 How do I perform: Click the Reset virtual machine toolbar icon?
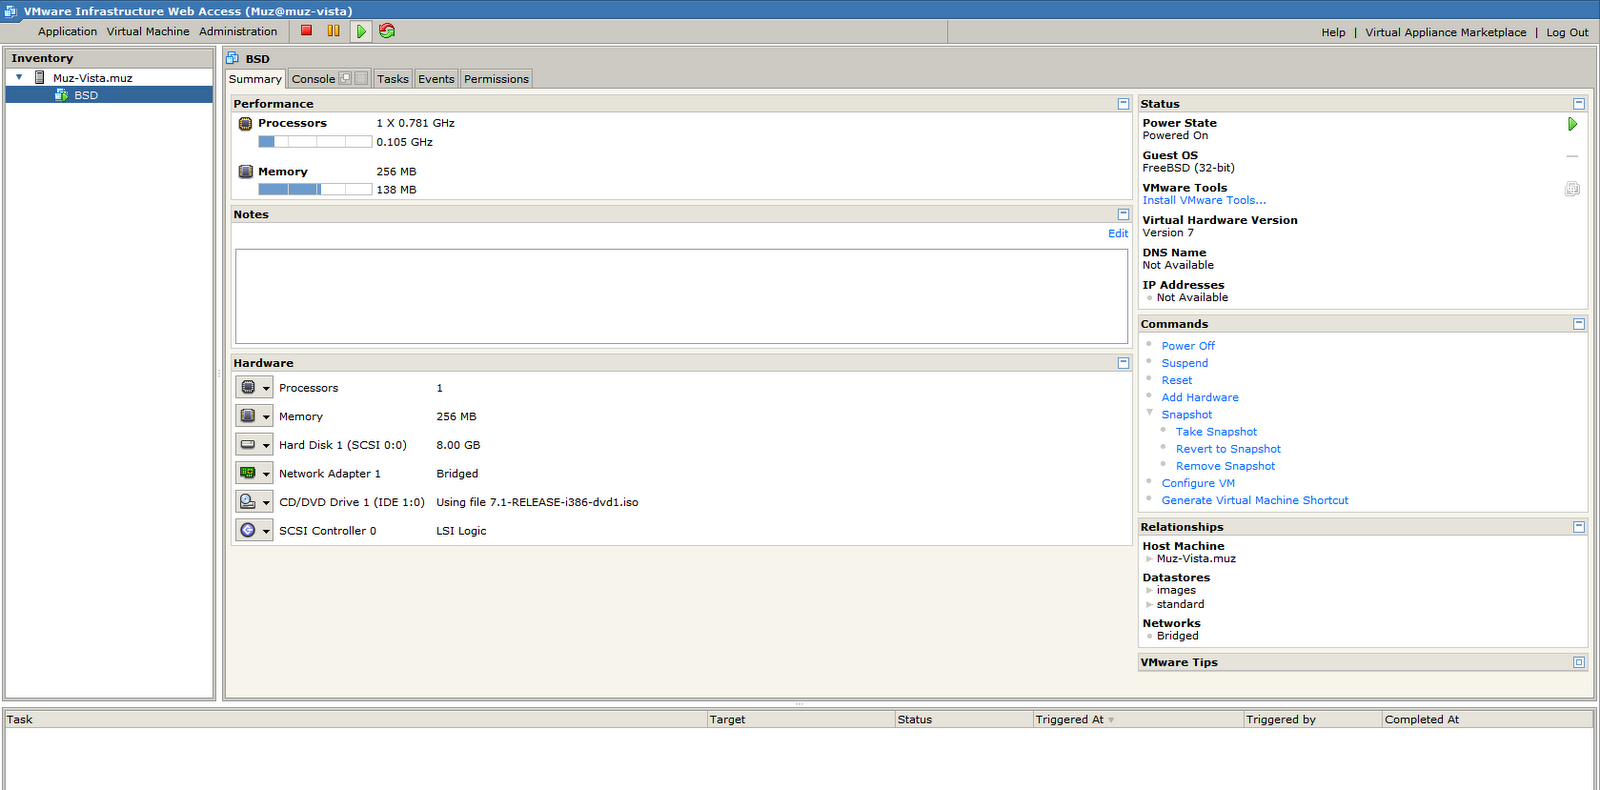(x=387, y=31)
